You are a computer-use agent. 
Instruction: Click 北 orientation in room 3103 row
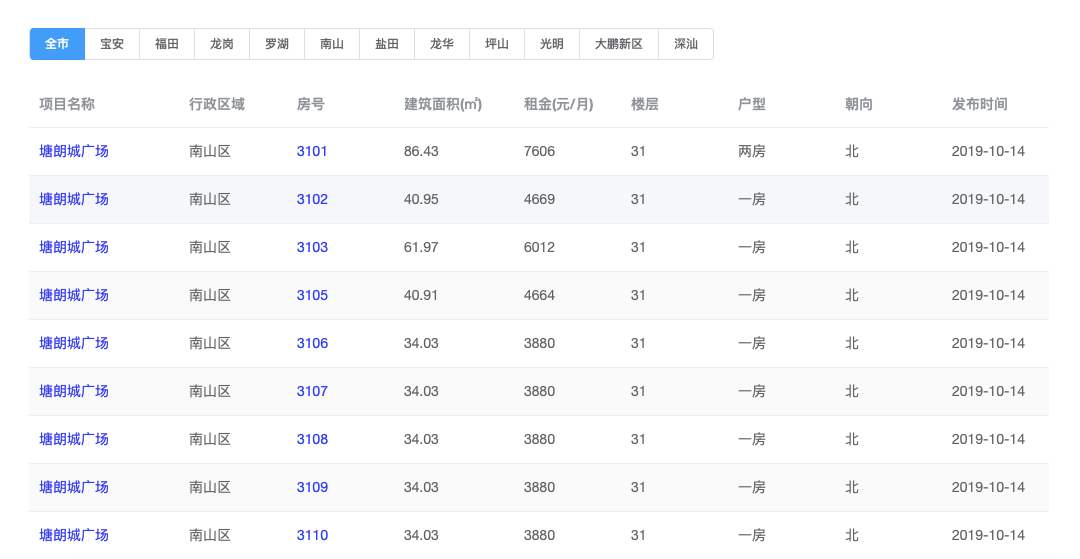852,247
